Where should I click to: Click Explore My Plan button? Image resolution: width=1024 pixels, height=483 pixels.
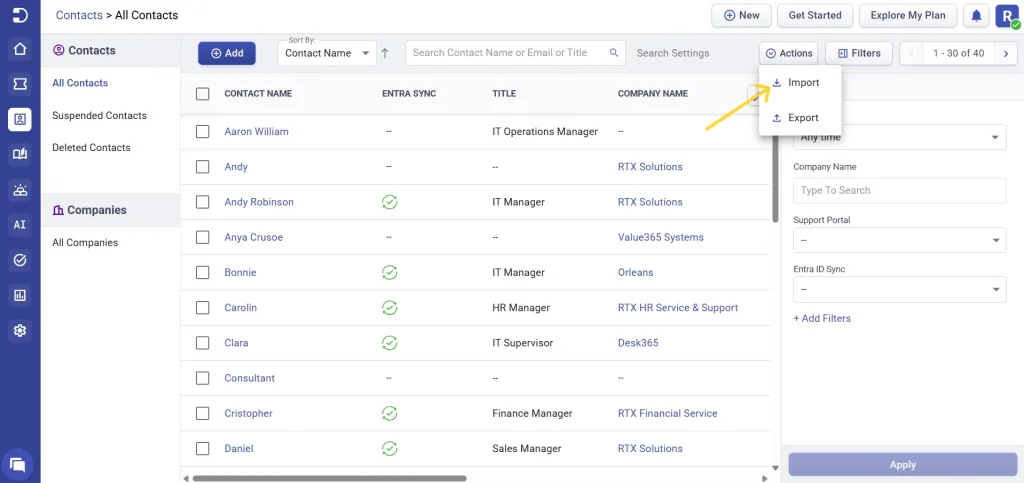[x=908, y=16]
